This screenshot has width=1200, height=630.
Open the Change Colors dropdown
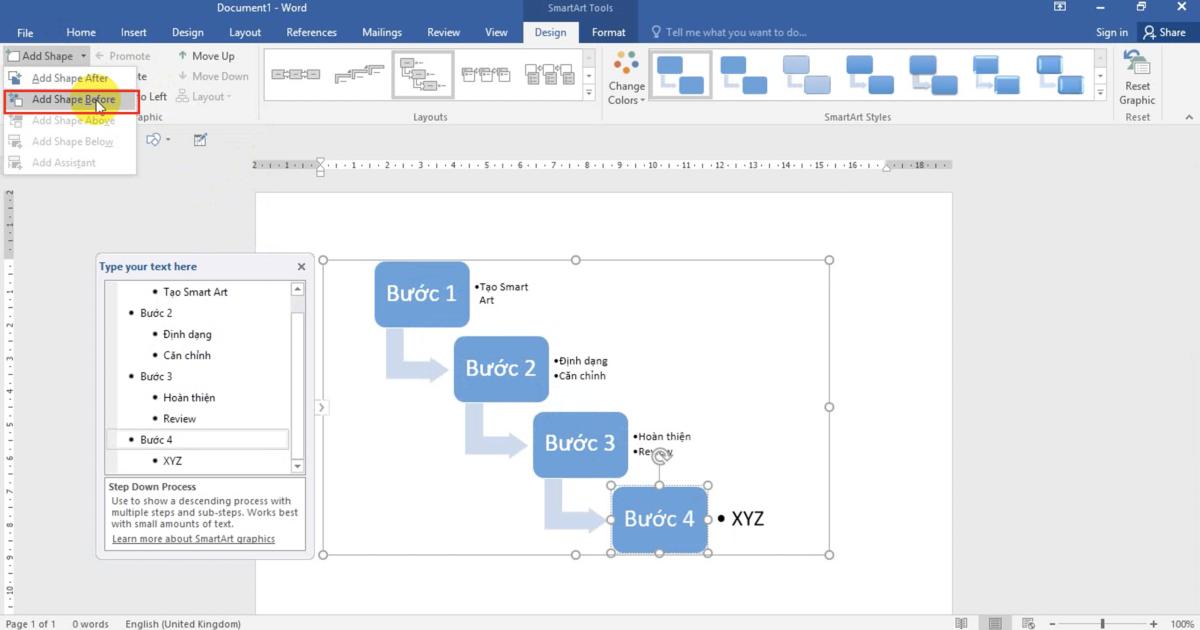point(626,78)
